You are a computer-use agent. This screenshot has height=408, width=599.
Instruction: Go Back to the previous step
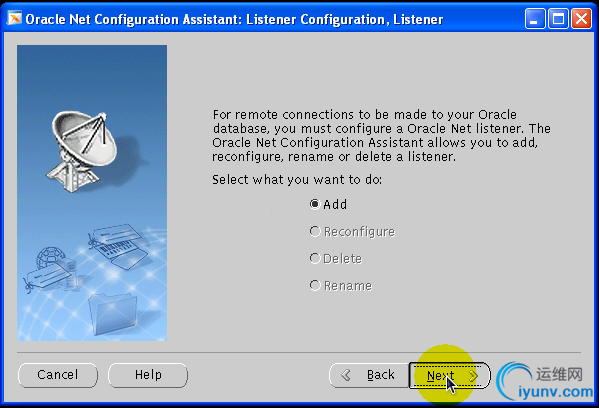tap(369, 375)
